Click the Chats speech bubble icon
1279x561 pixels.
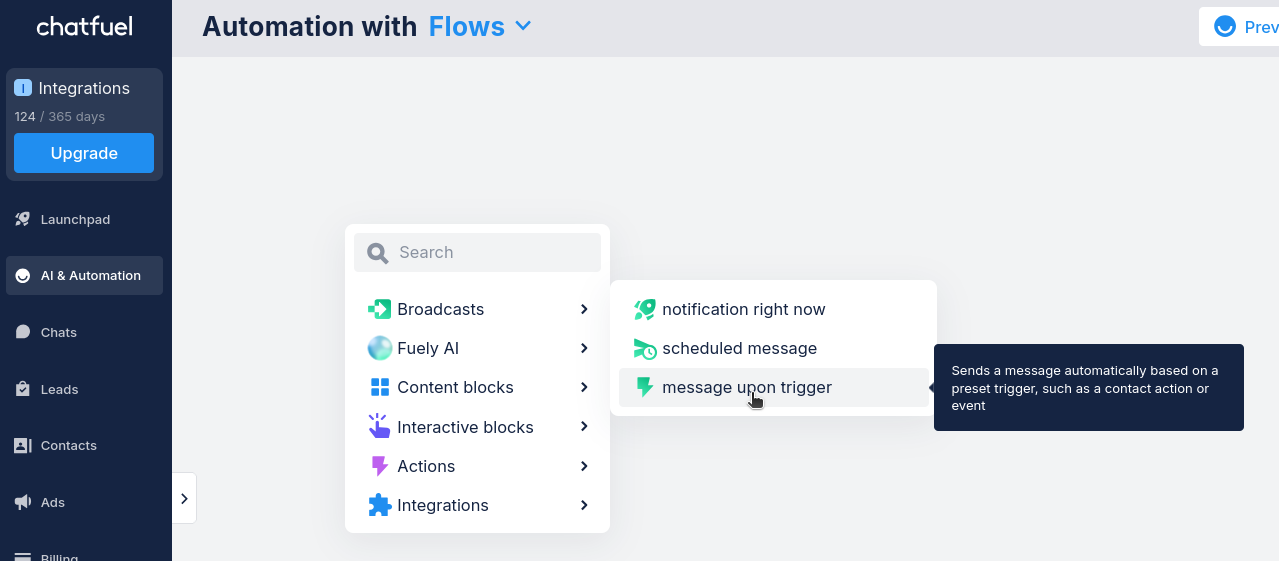23,332
